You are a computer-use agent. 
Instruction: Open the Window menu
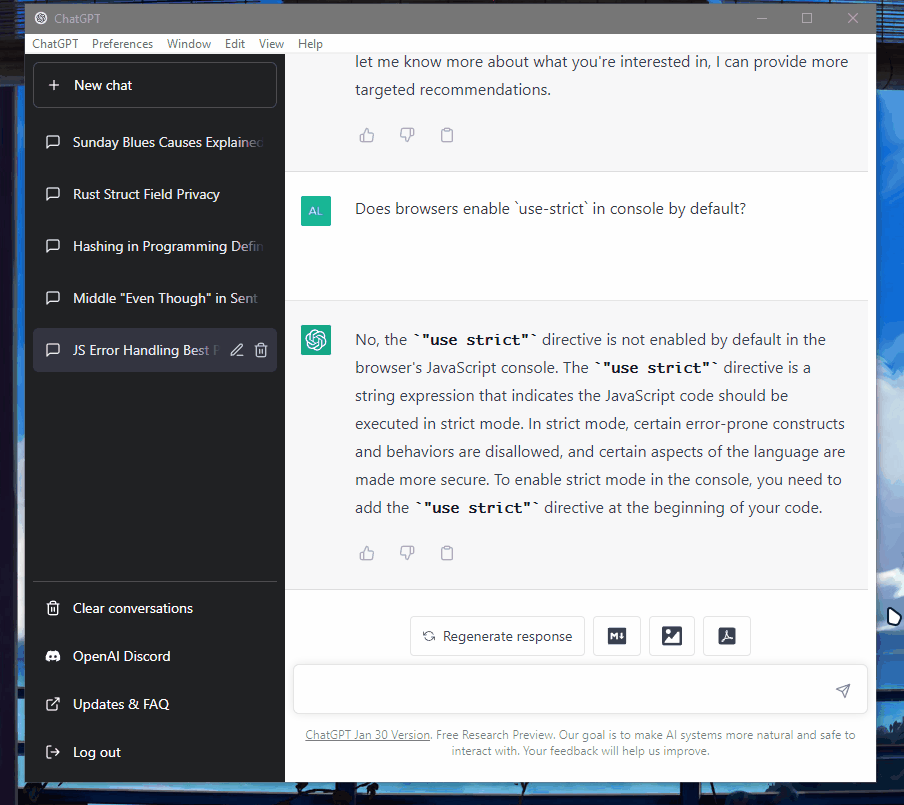(189, 44)
